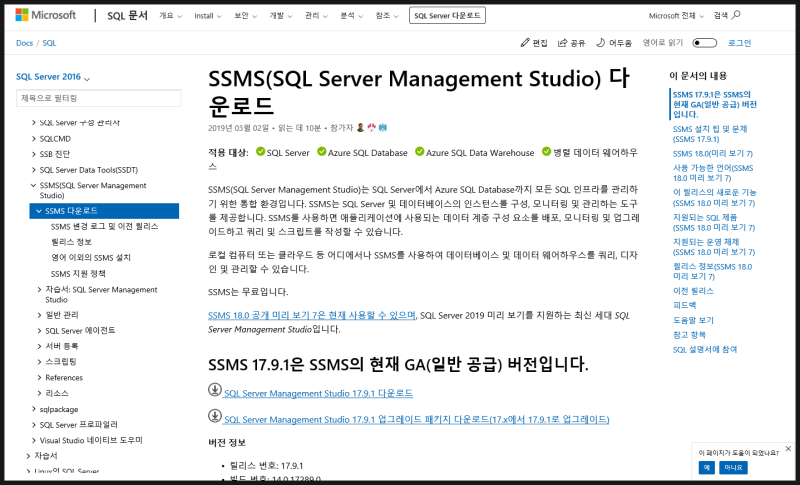This screenshot has height=485, width=800.
Task: Jump to SSMS 18.0(미리 보기 7) section
Action: point(712,154)
